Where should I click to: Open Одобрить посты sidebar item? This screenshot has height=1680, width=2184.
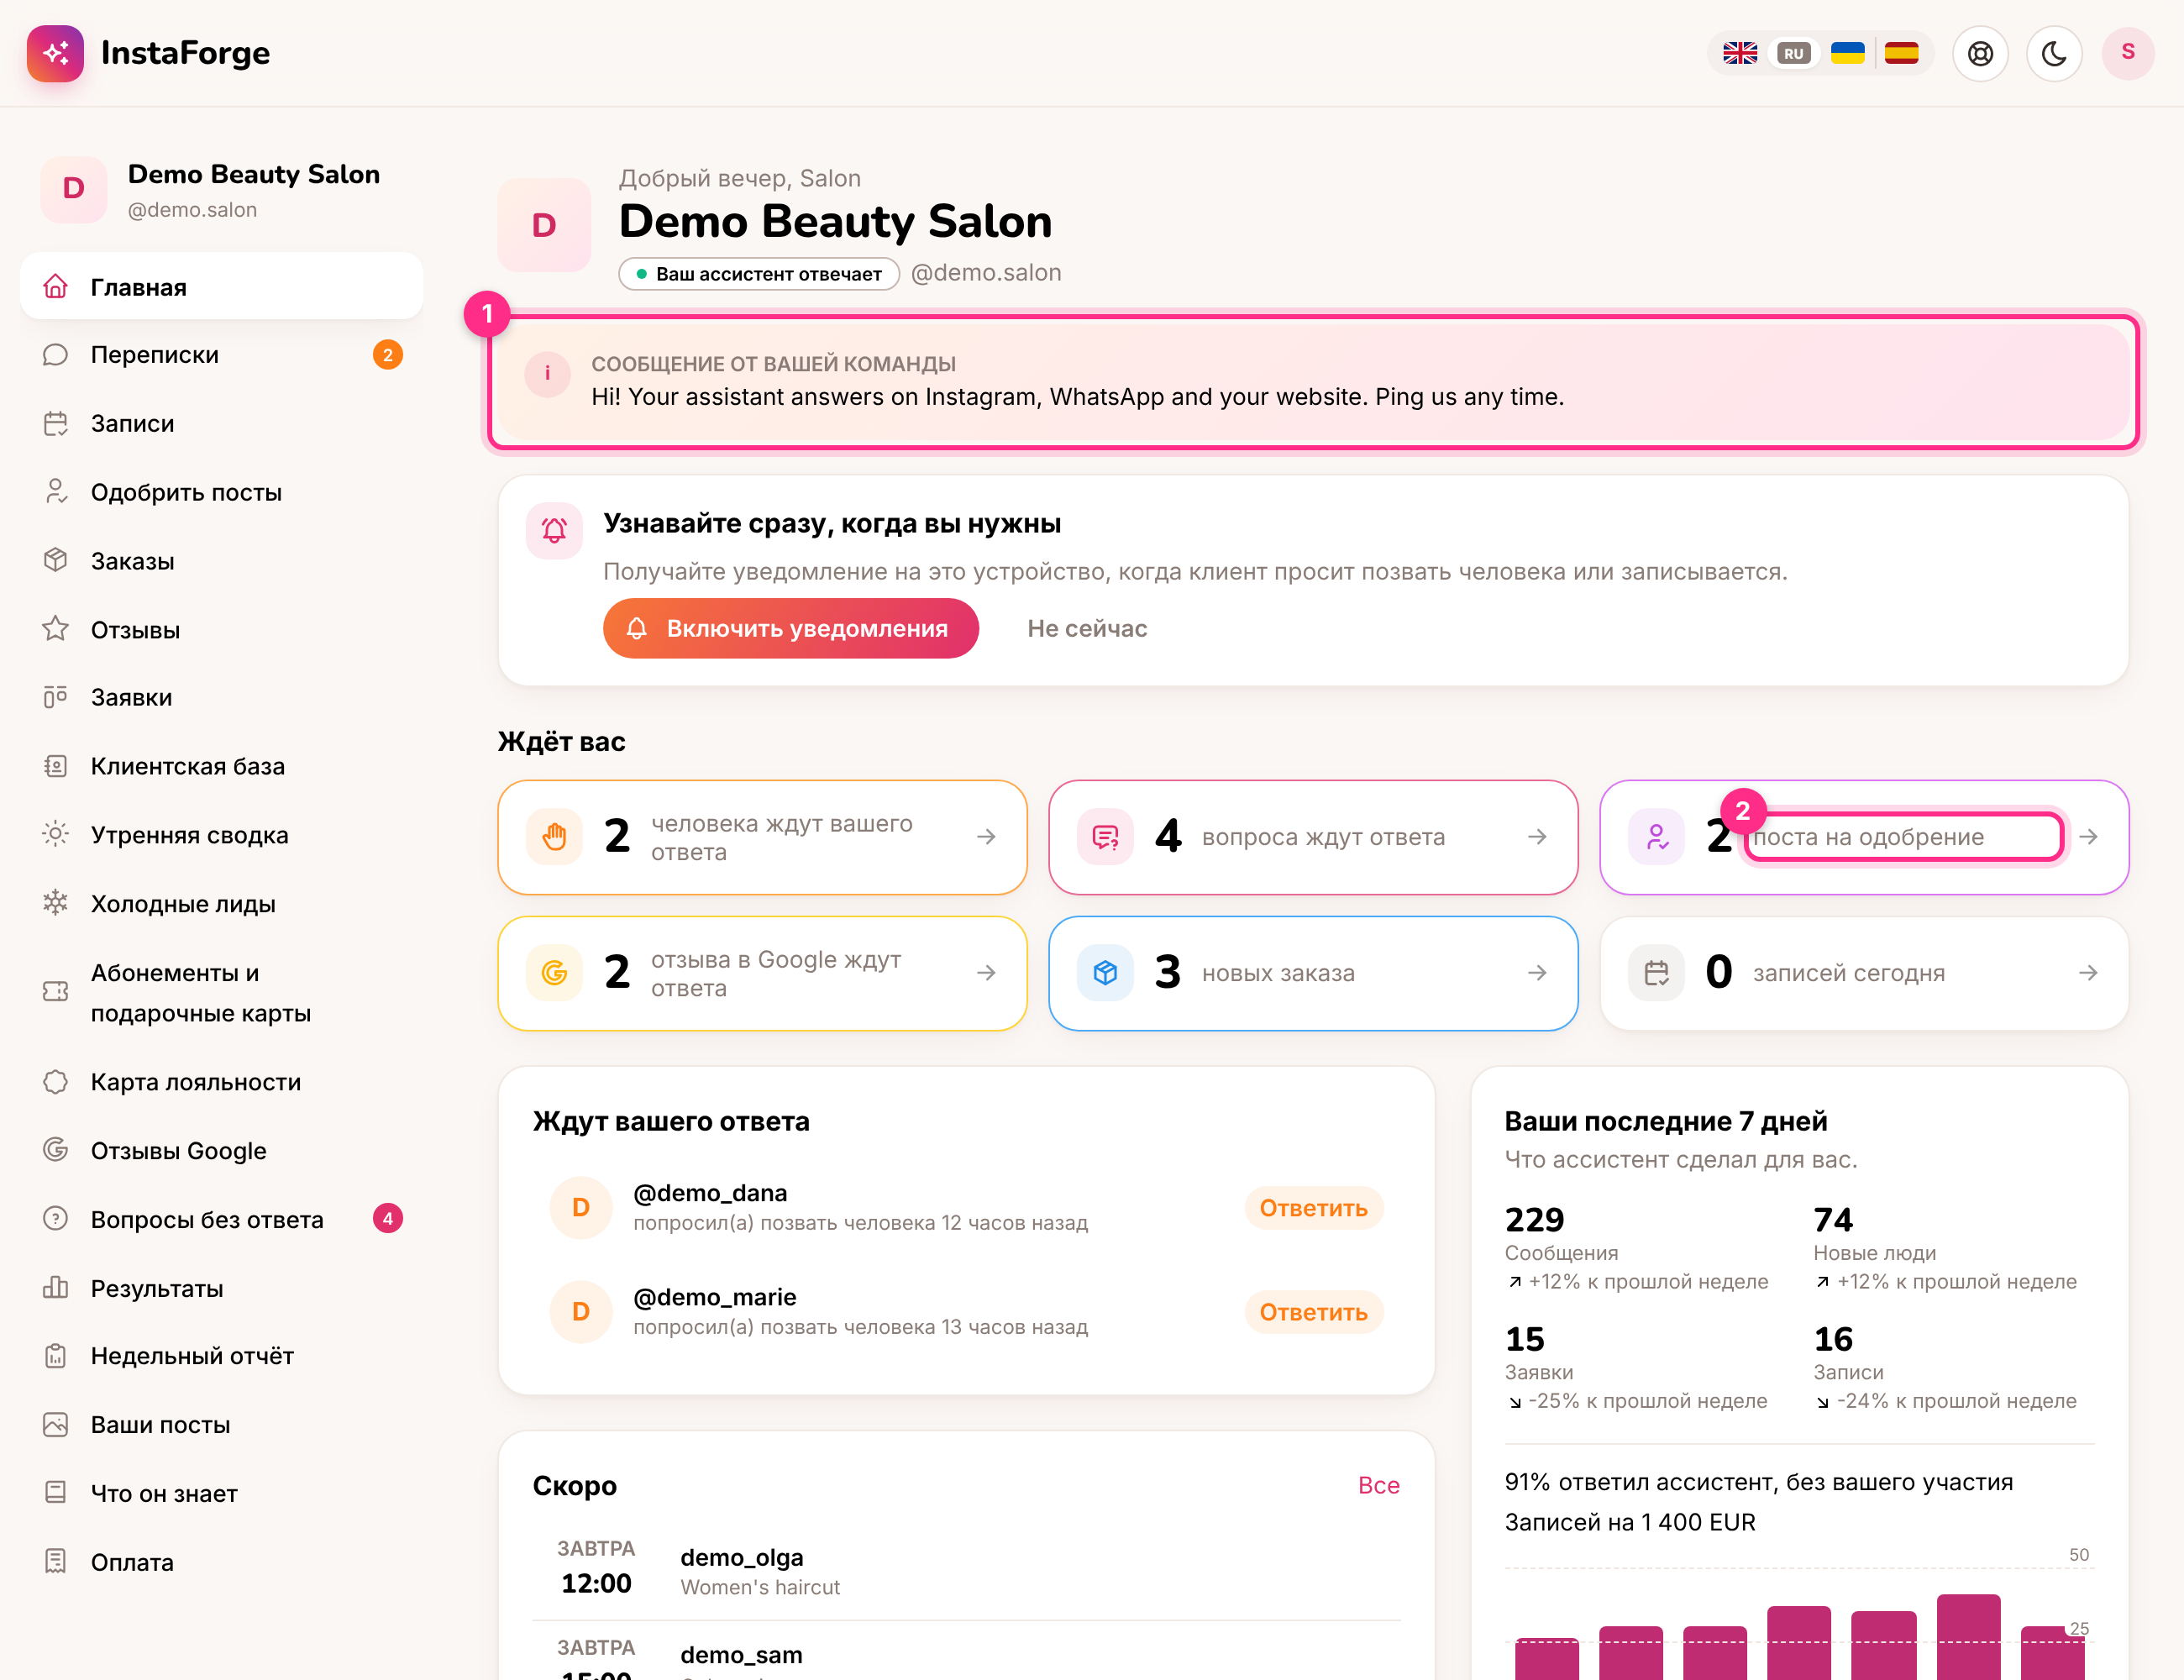(x=221, y=492)
